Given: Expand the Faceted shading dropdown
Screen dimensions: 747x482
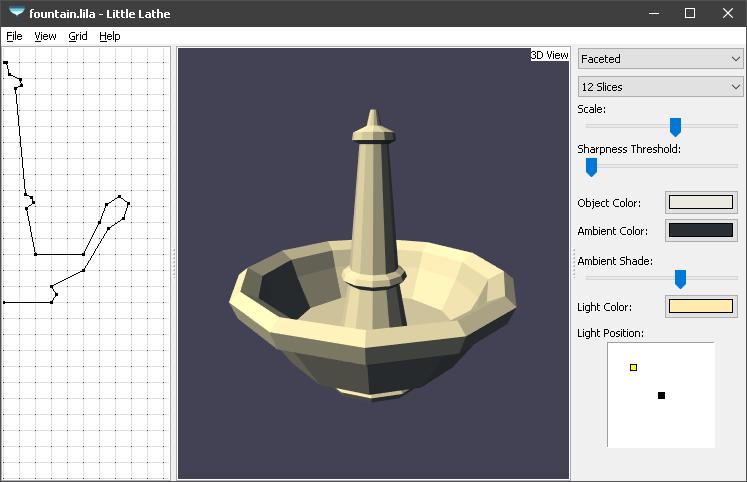Looking at the screenshot, I should pyautogui.click(x=660, y=59).
